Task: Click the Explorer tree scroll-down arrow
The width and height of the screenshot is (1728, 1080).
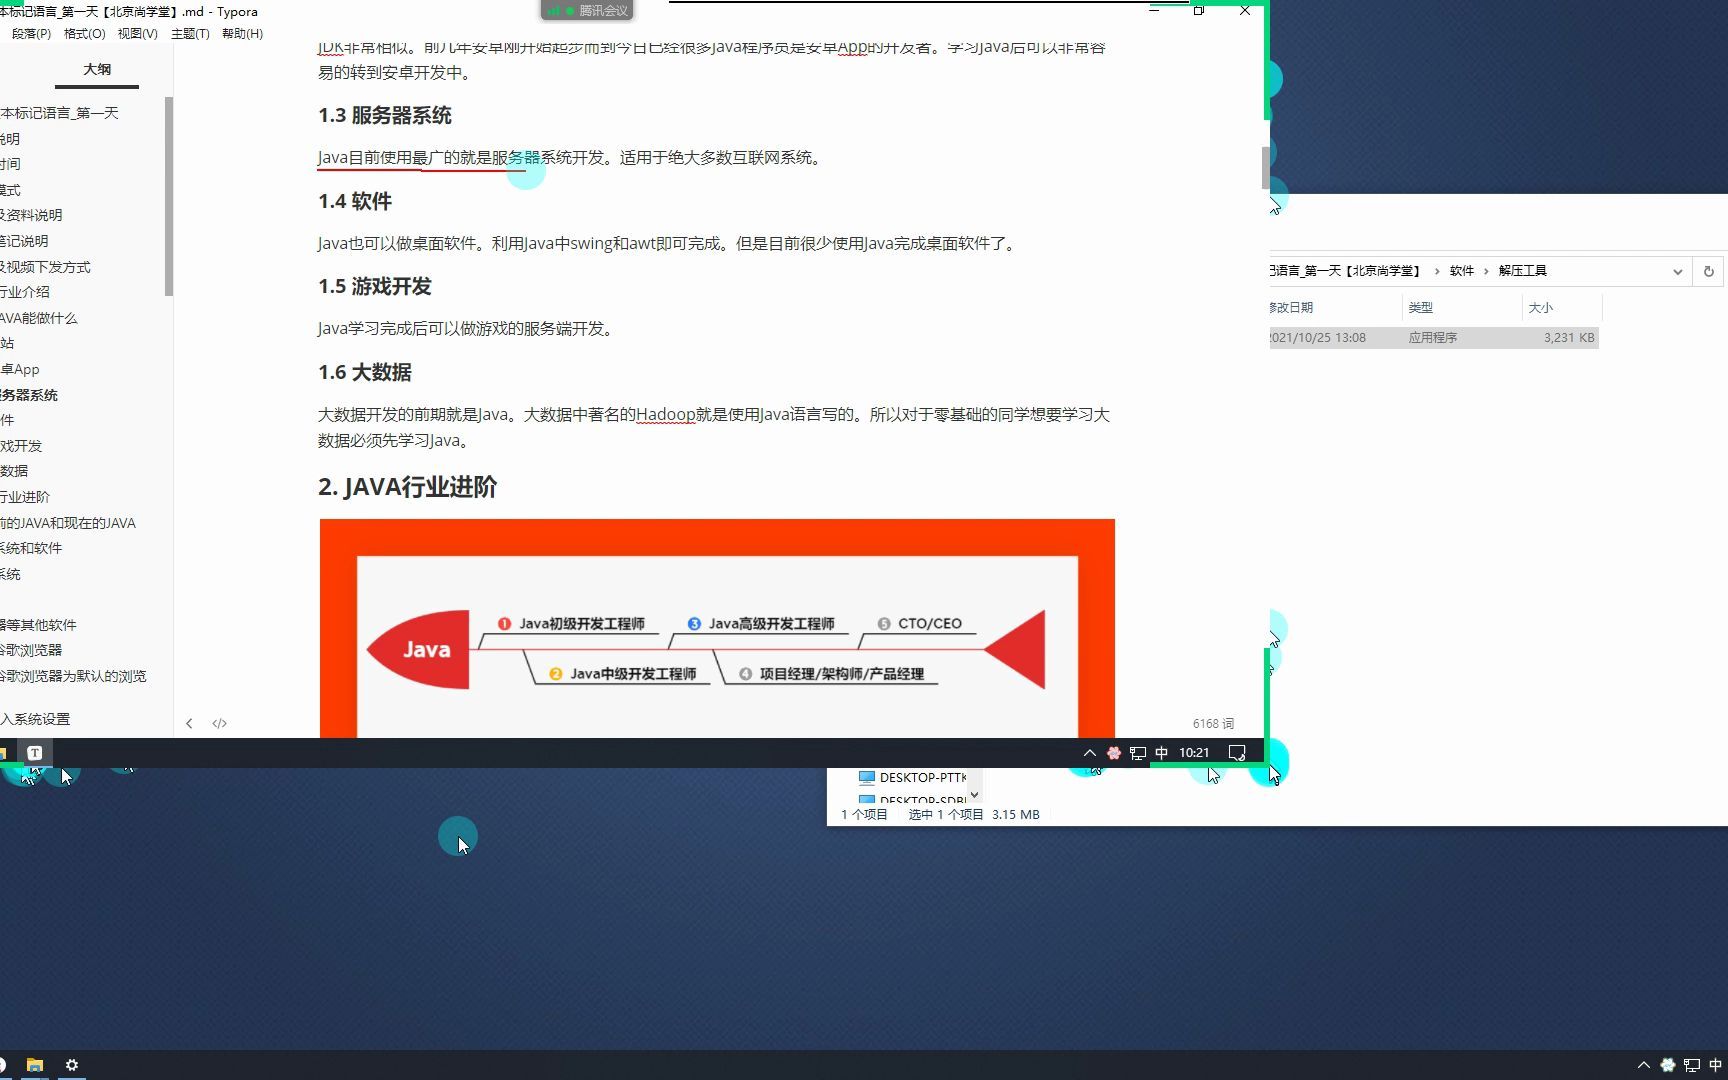Action: [x=975, y=795]
